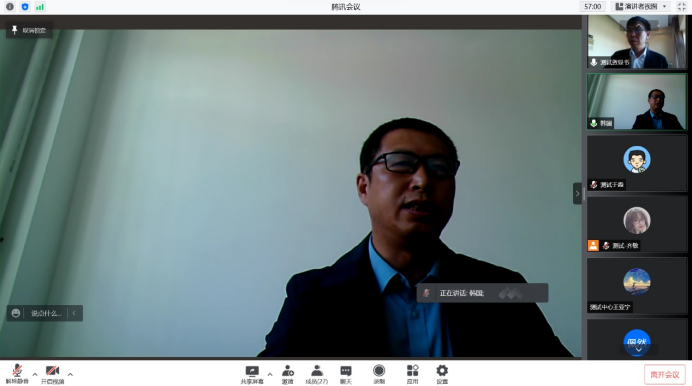
Task: Open the invite participants icon
Action: click(x=288, y=375)
